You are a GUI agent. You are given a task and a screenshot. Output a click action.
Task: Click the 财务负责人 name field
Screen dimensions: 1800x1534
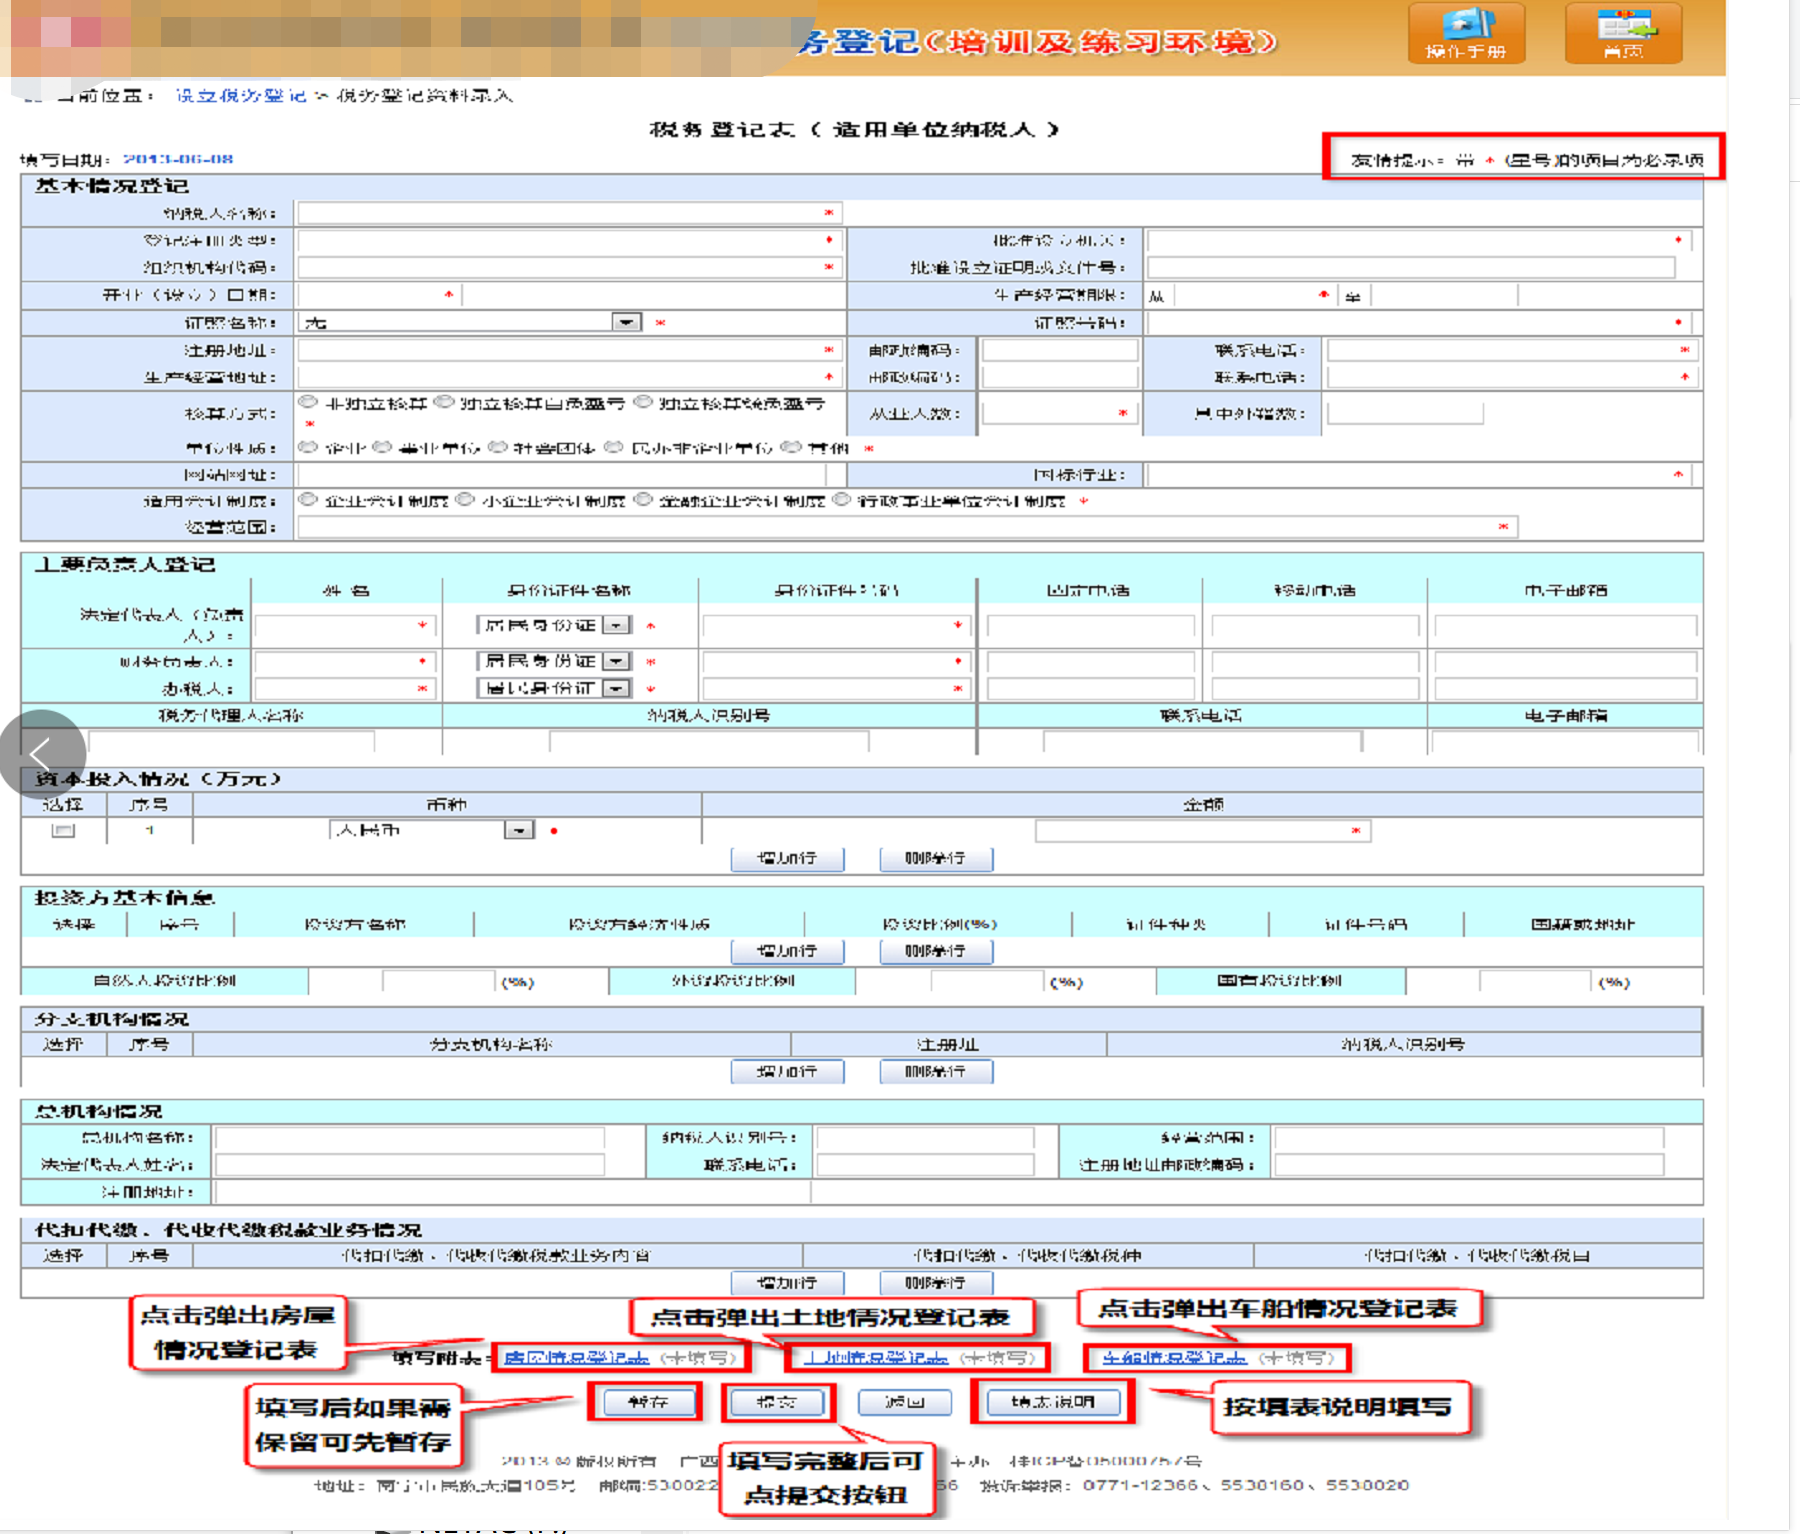[345, 661]
